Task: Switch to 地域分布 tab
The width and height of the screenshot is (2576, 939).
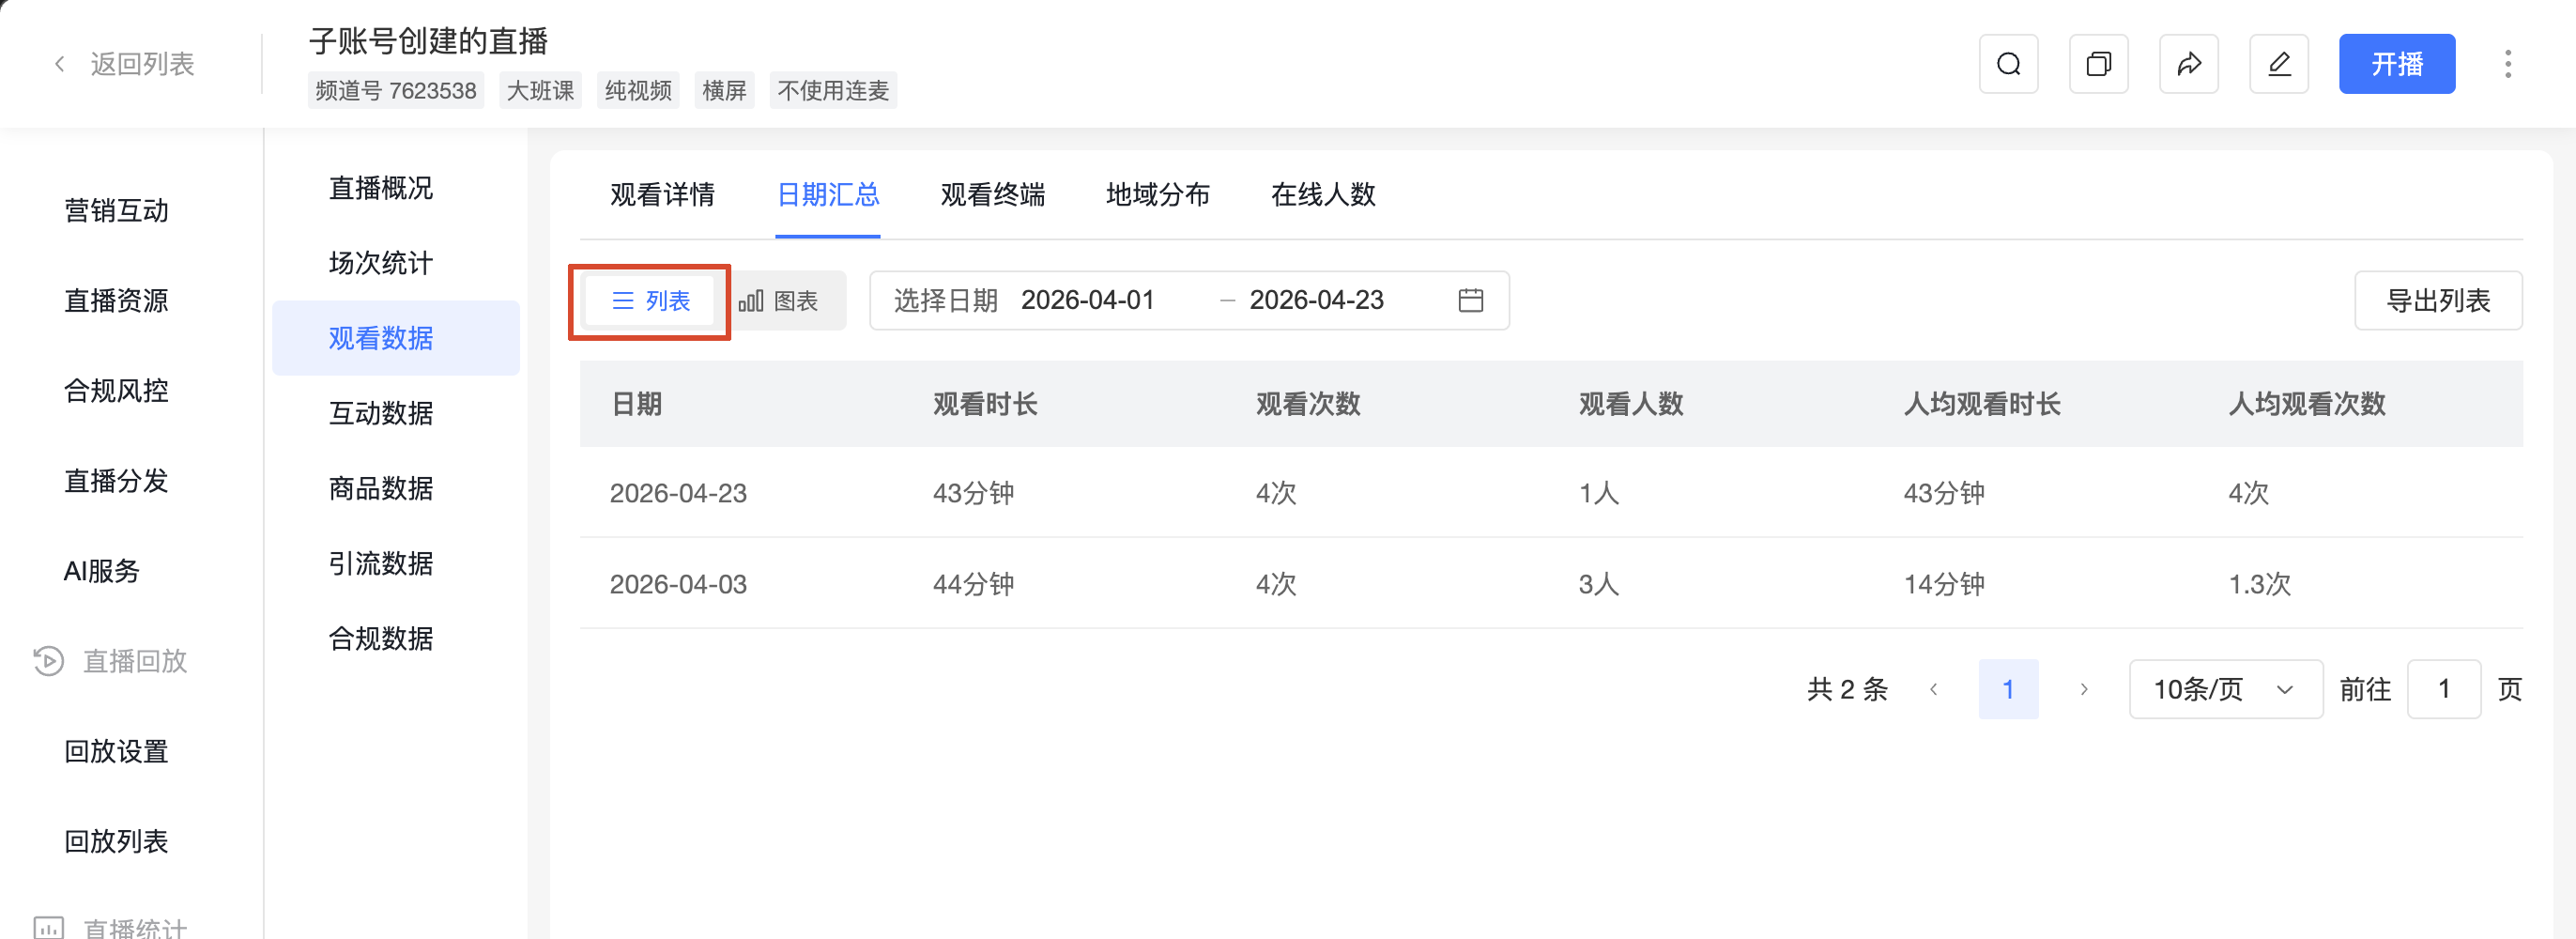Action: click(1158, 194)
